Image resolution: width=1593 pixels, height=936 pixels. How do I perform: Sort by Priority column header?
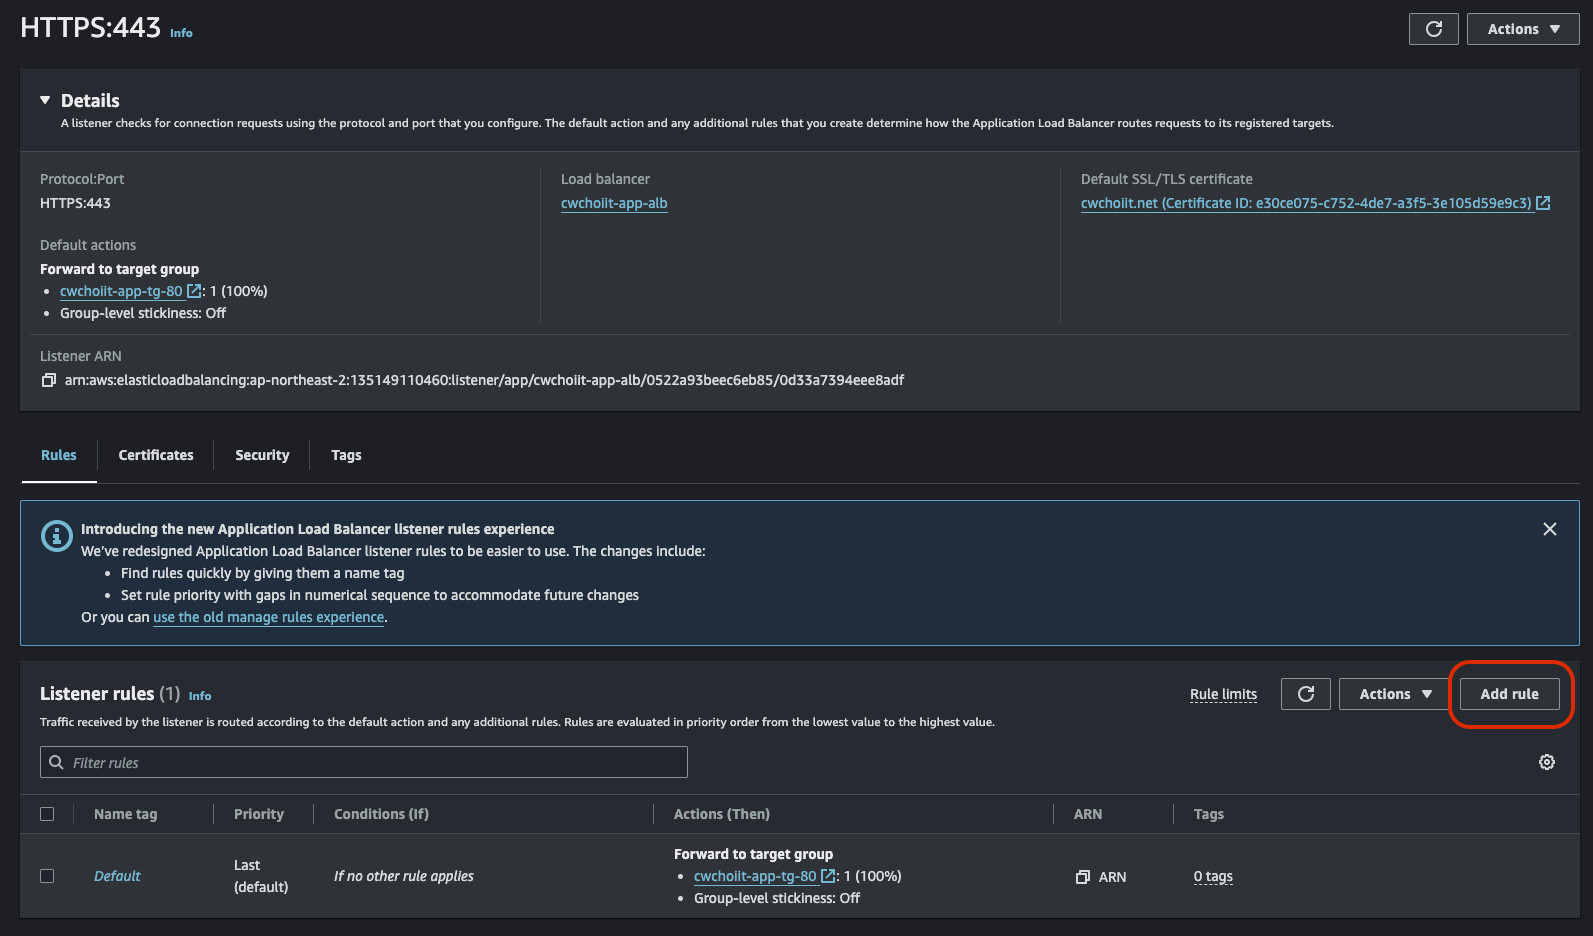coord(259,814)
